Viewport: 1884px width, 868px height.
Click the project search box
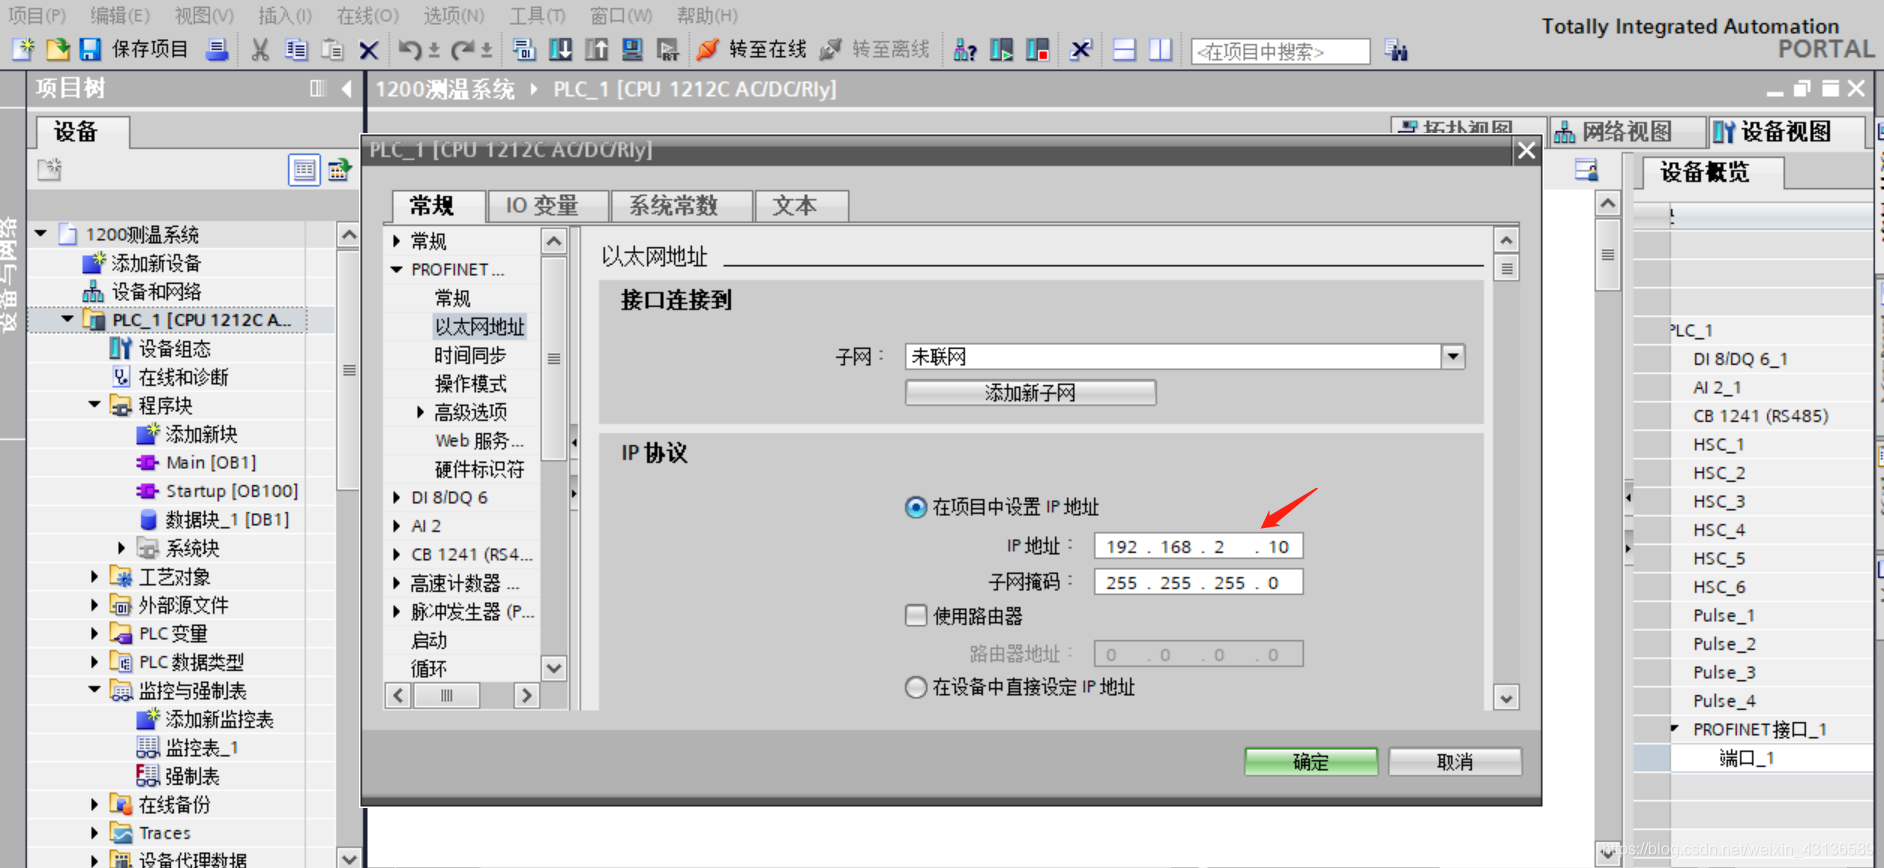(x=1280, y=51)
